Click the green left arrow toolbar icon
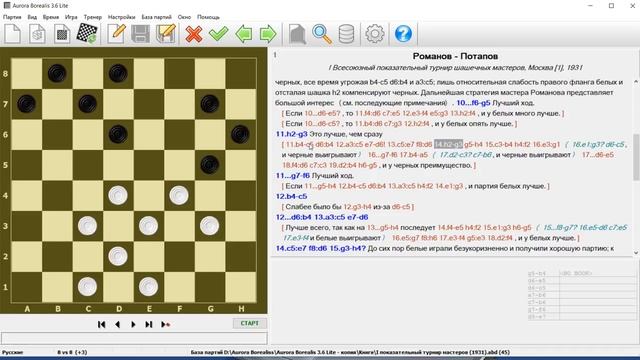The height and width of the screenshot is (360, 640). click(x=243, y=34)
